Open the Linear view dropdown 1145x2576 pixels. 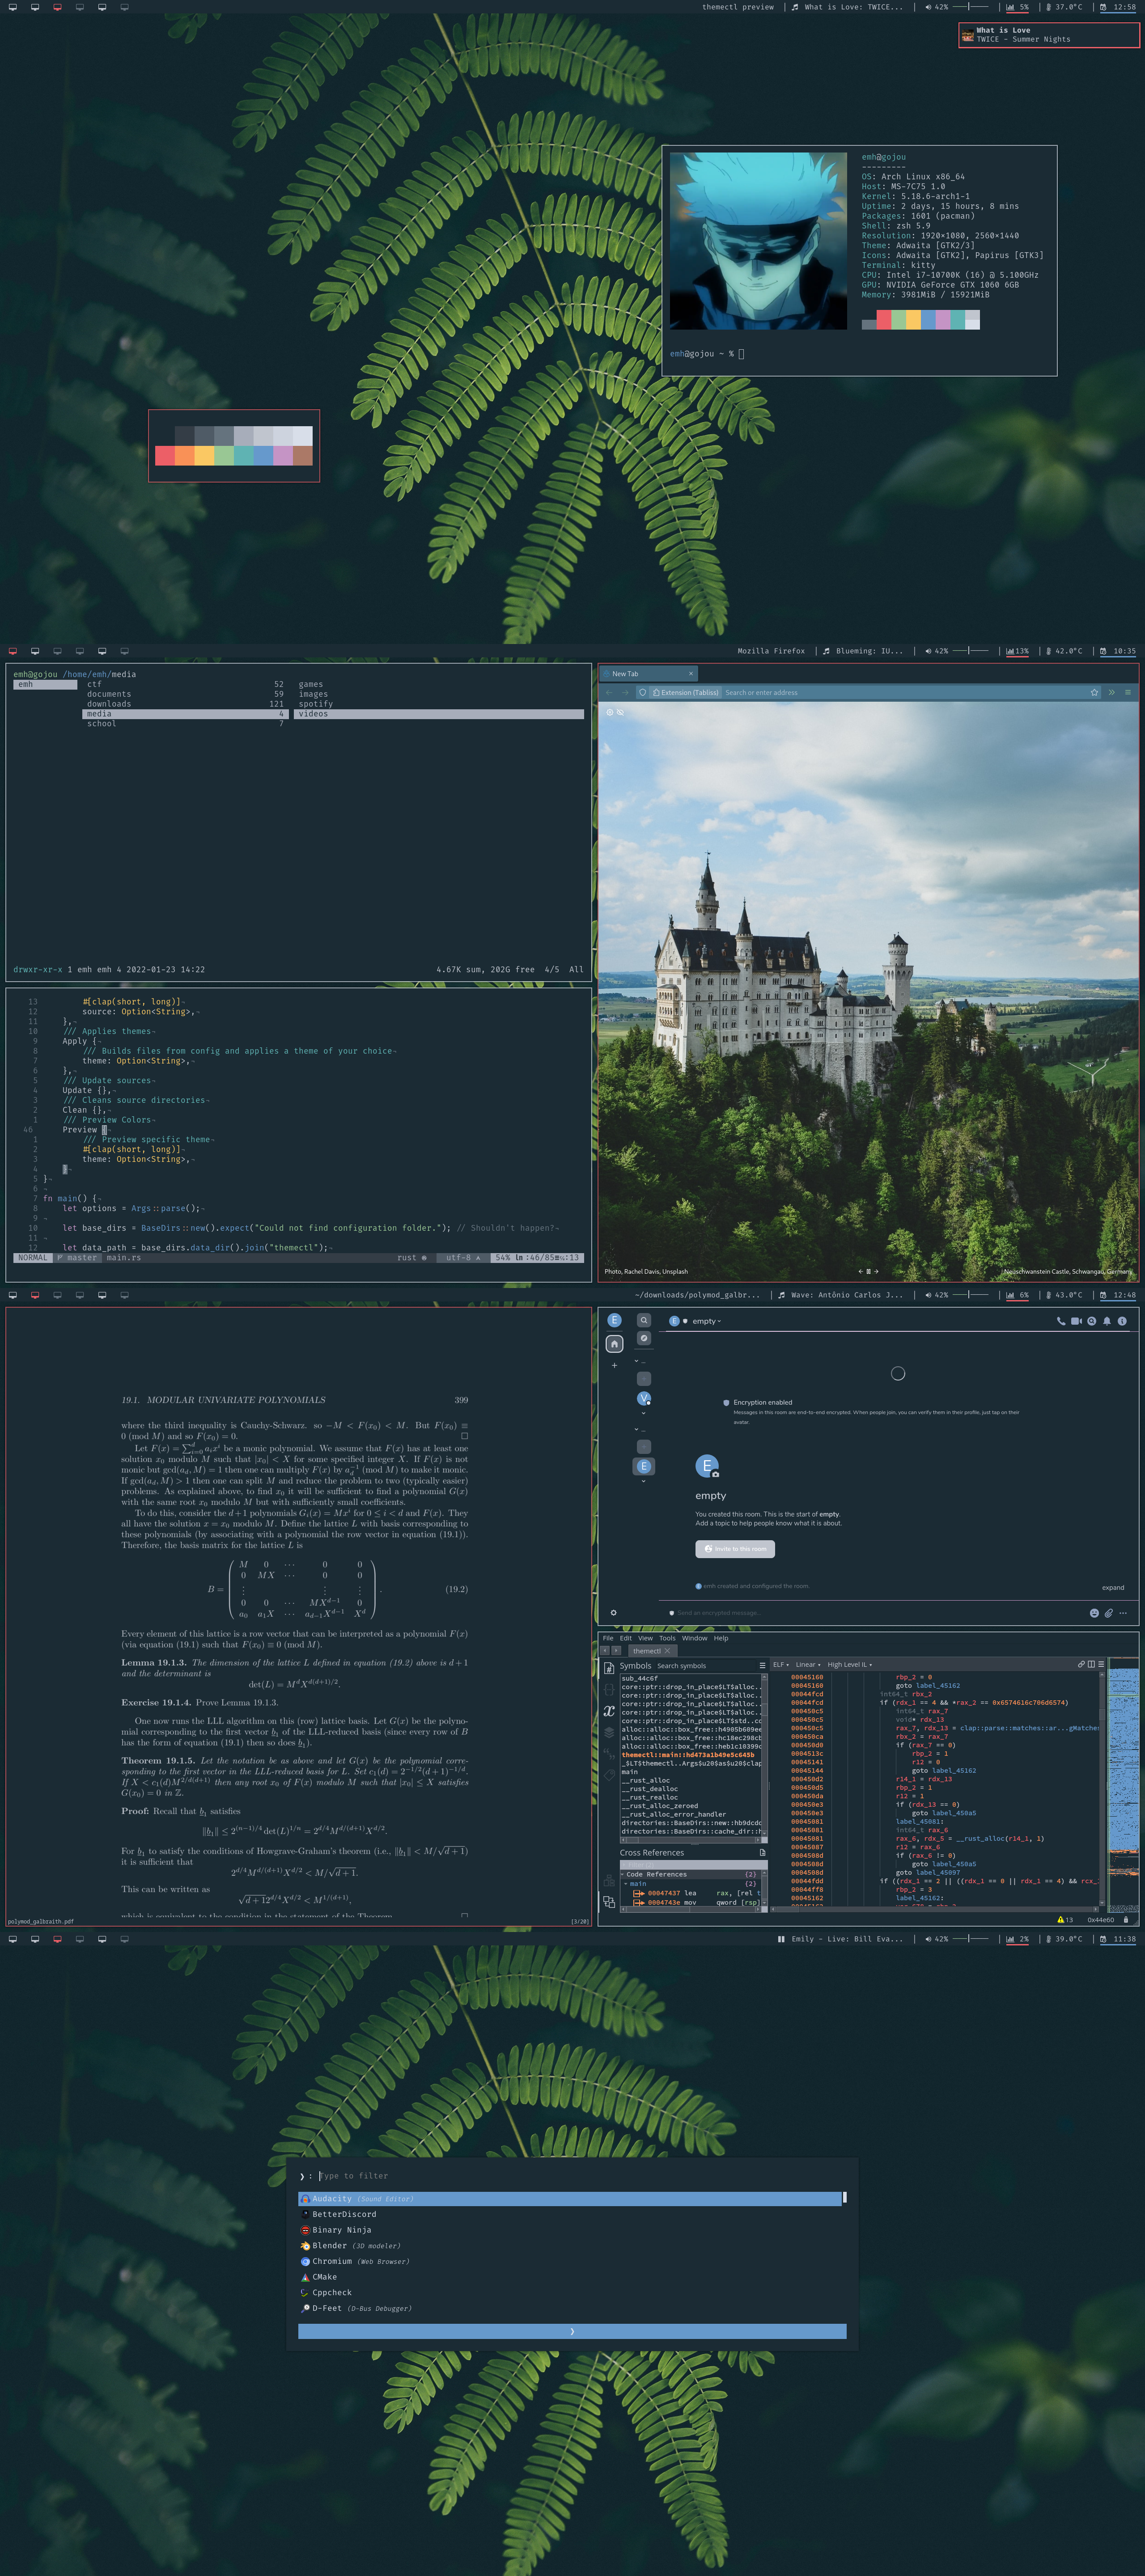[808, 1665]
